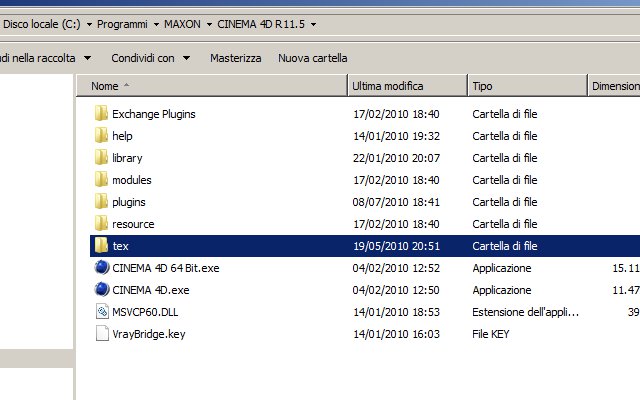The image size is (640, 400).
Task: Click CINEMA 4D R11.5 breadcrumb segment
Action: [261, 24]
